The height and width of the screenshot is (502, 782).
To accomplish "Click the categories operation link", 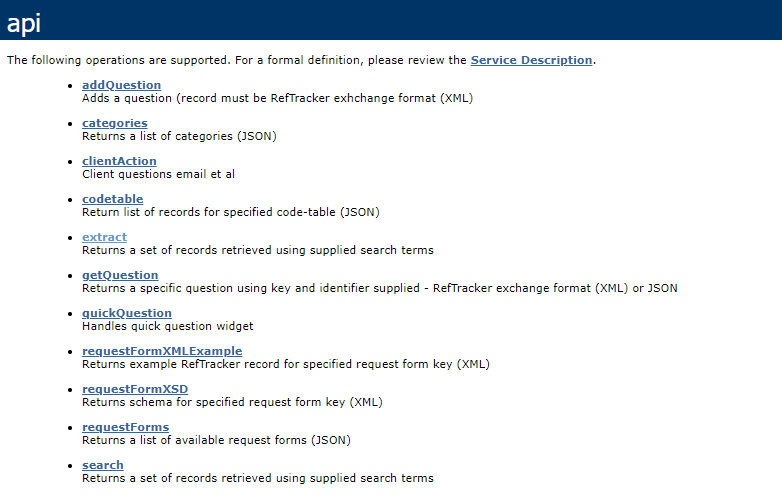I will (x=115, y=123).
